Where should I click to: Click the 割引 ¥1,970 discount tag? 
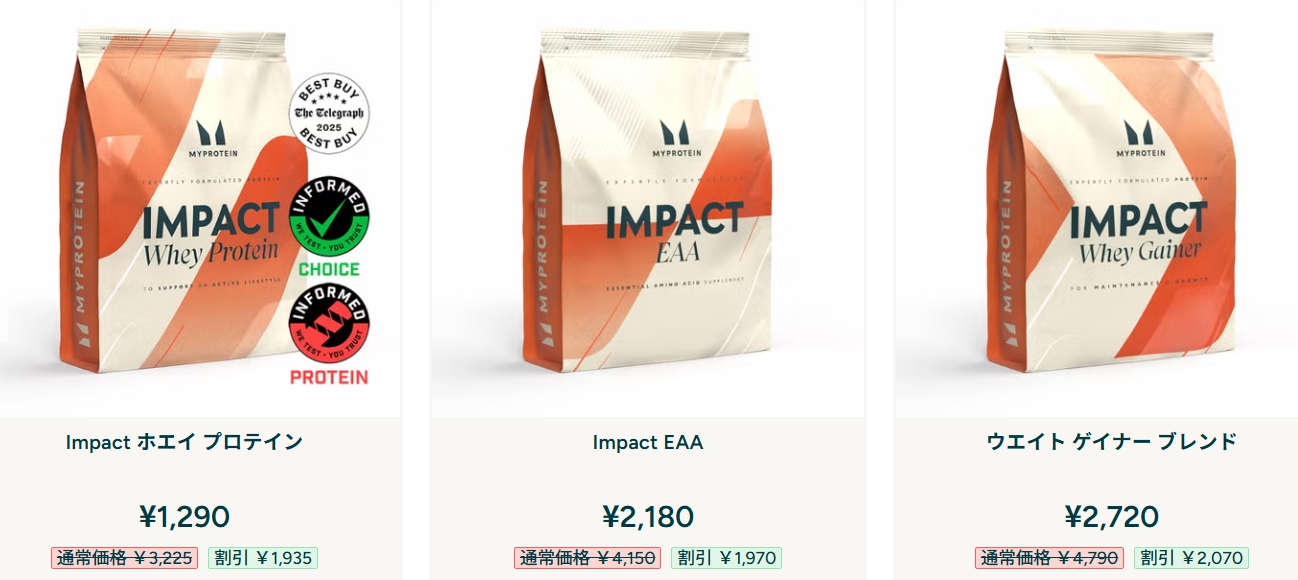click(726, 558)
